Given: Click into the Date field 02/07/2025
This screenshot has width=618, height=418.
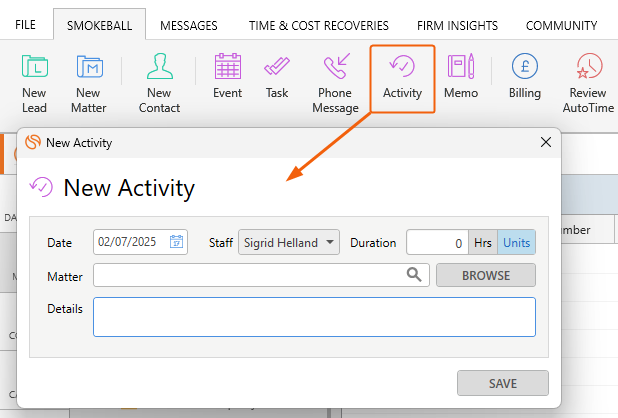Looking at the screenshot, I should coord(140,242).
